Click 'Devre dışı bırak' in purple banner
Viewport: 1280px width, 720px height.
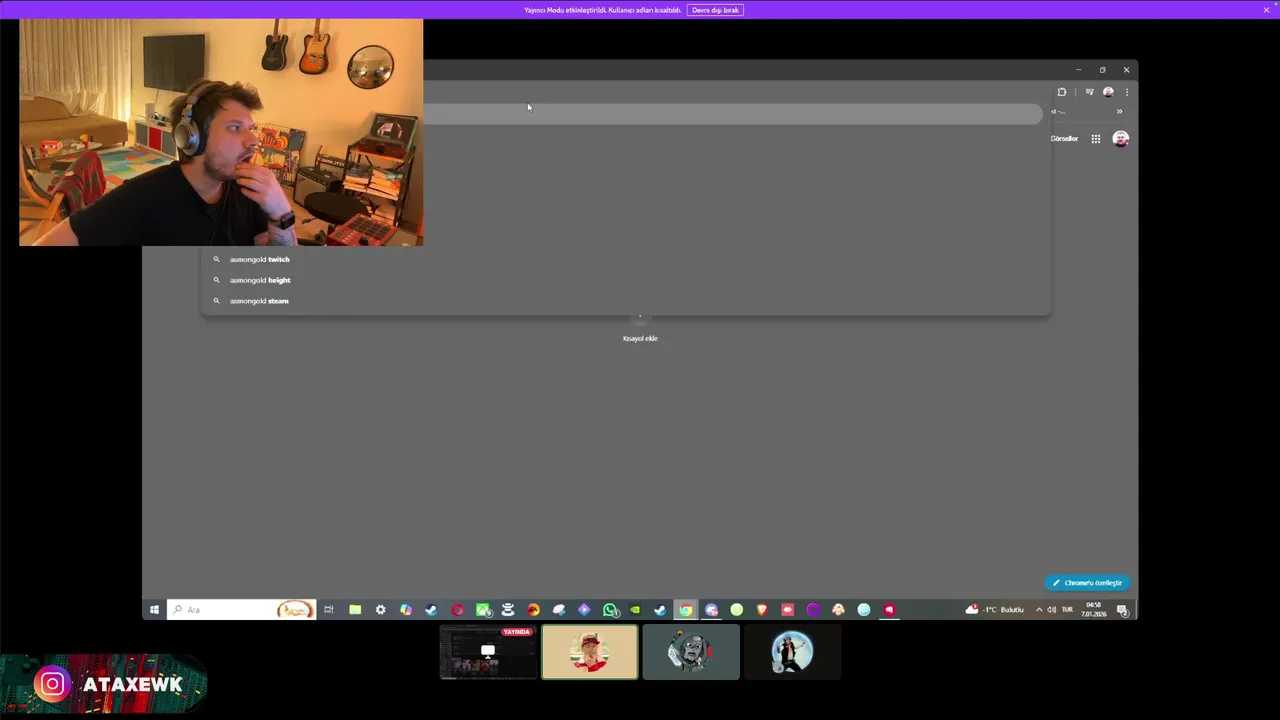pyautogui.click(x=715, y=10)
